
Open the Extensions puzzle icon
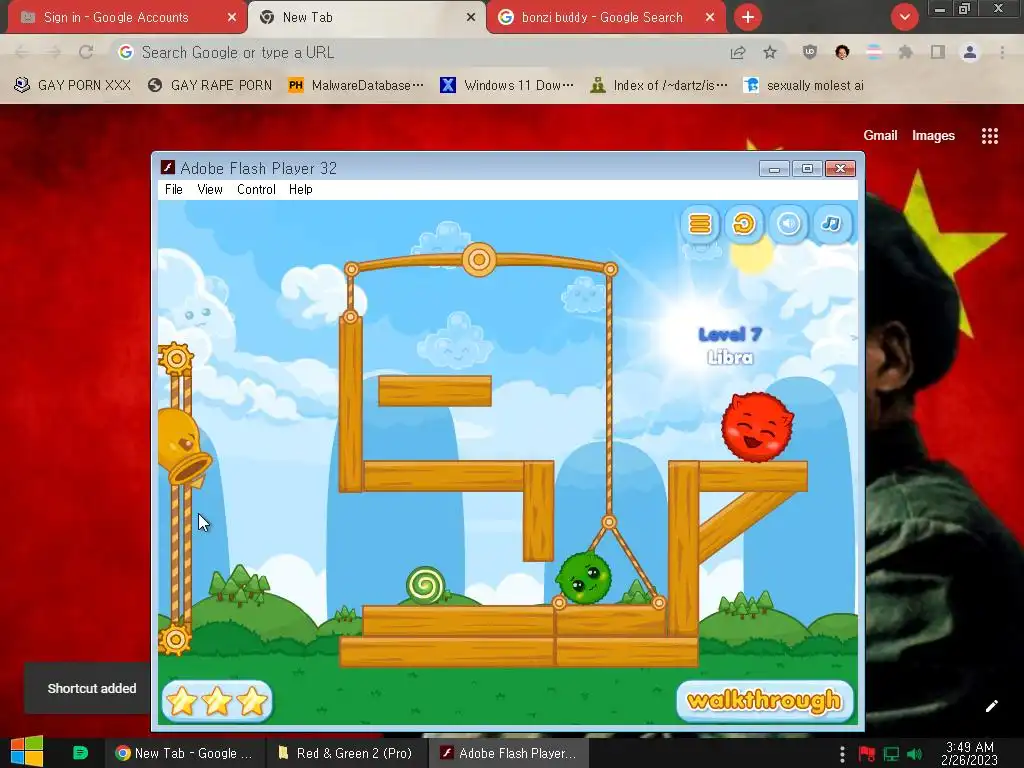click(905, 52)
